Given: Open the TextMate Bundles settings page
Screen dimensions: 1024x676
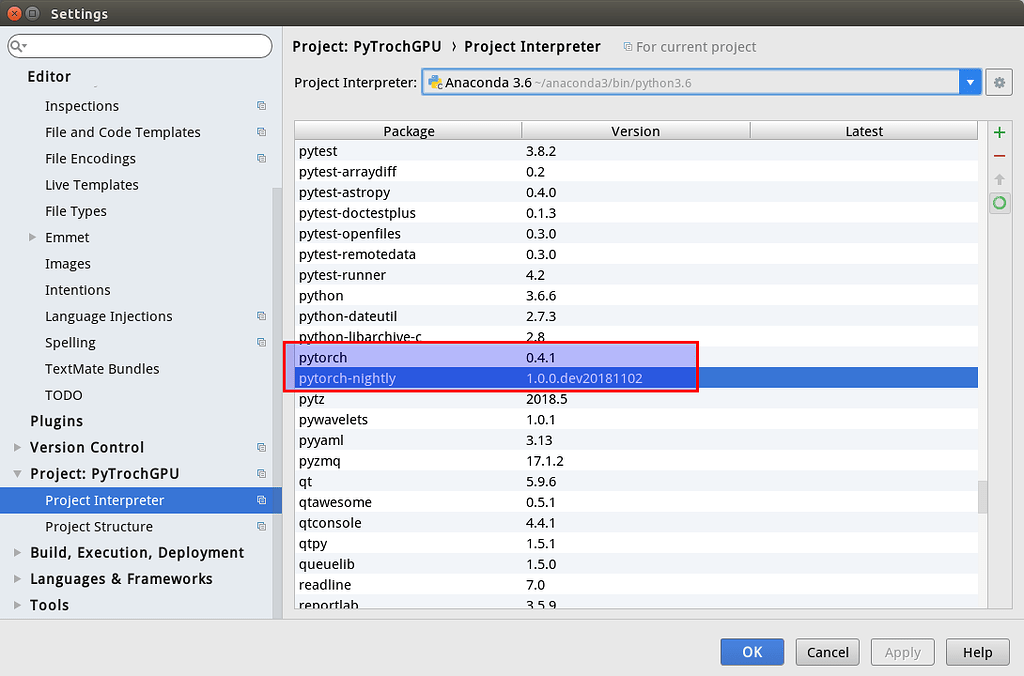Looking at the screenshot, I should 103,368.
